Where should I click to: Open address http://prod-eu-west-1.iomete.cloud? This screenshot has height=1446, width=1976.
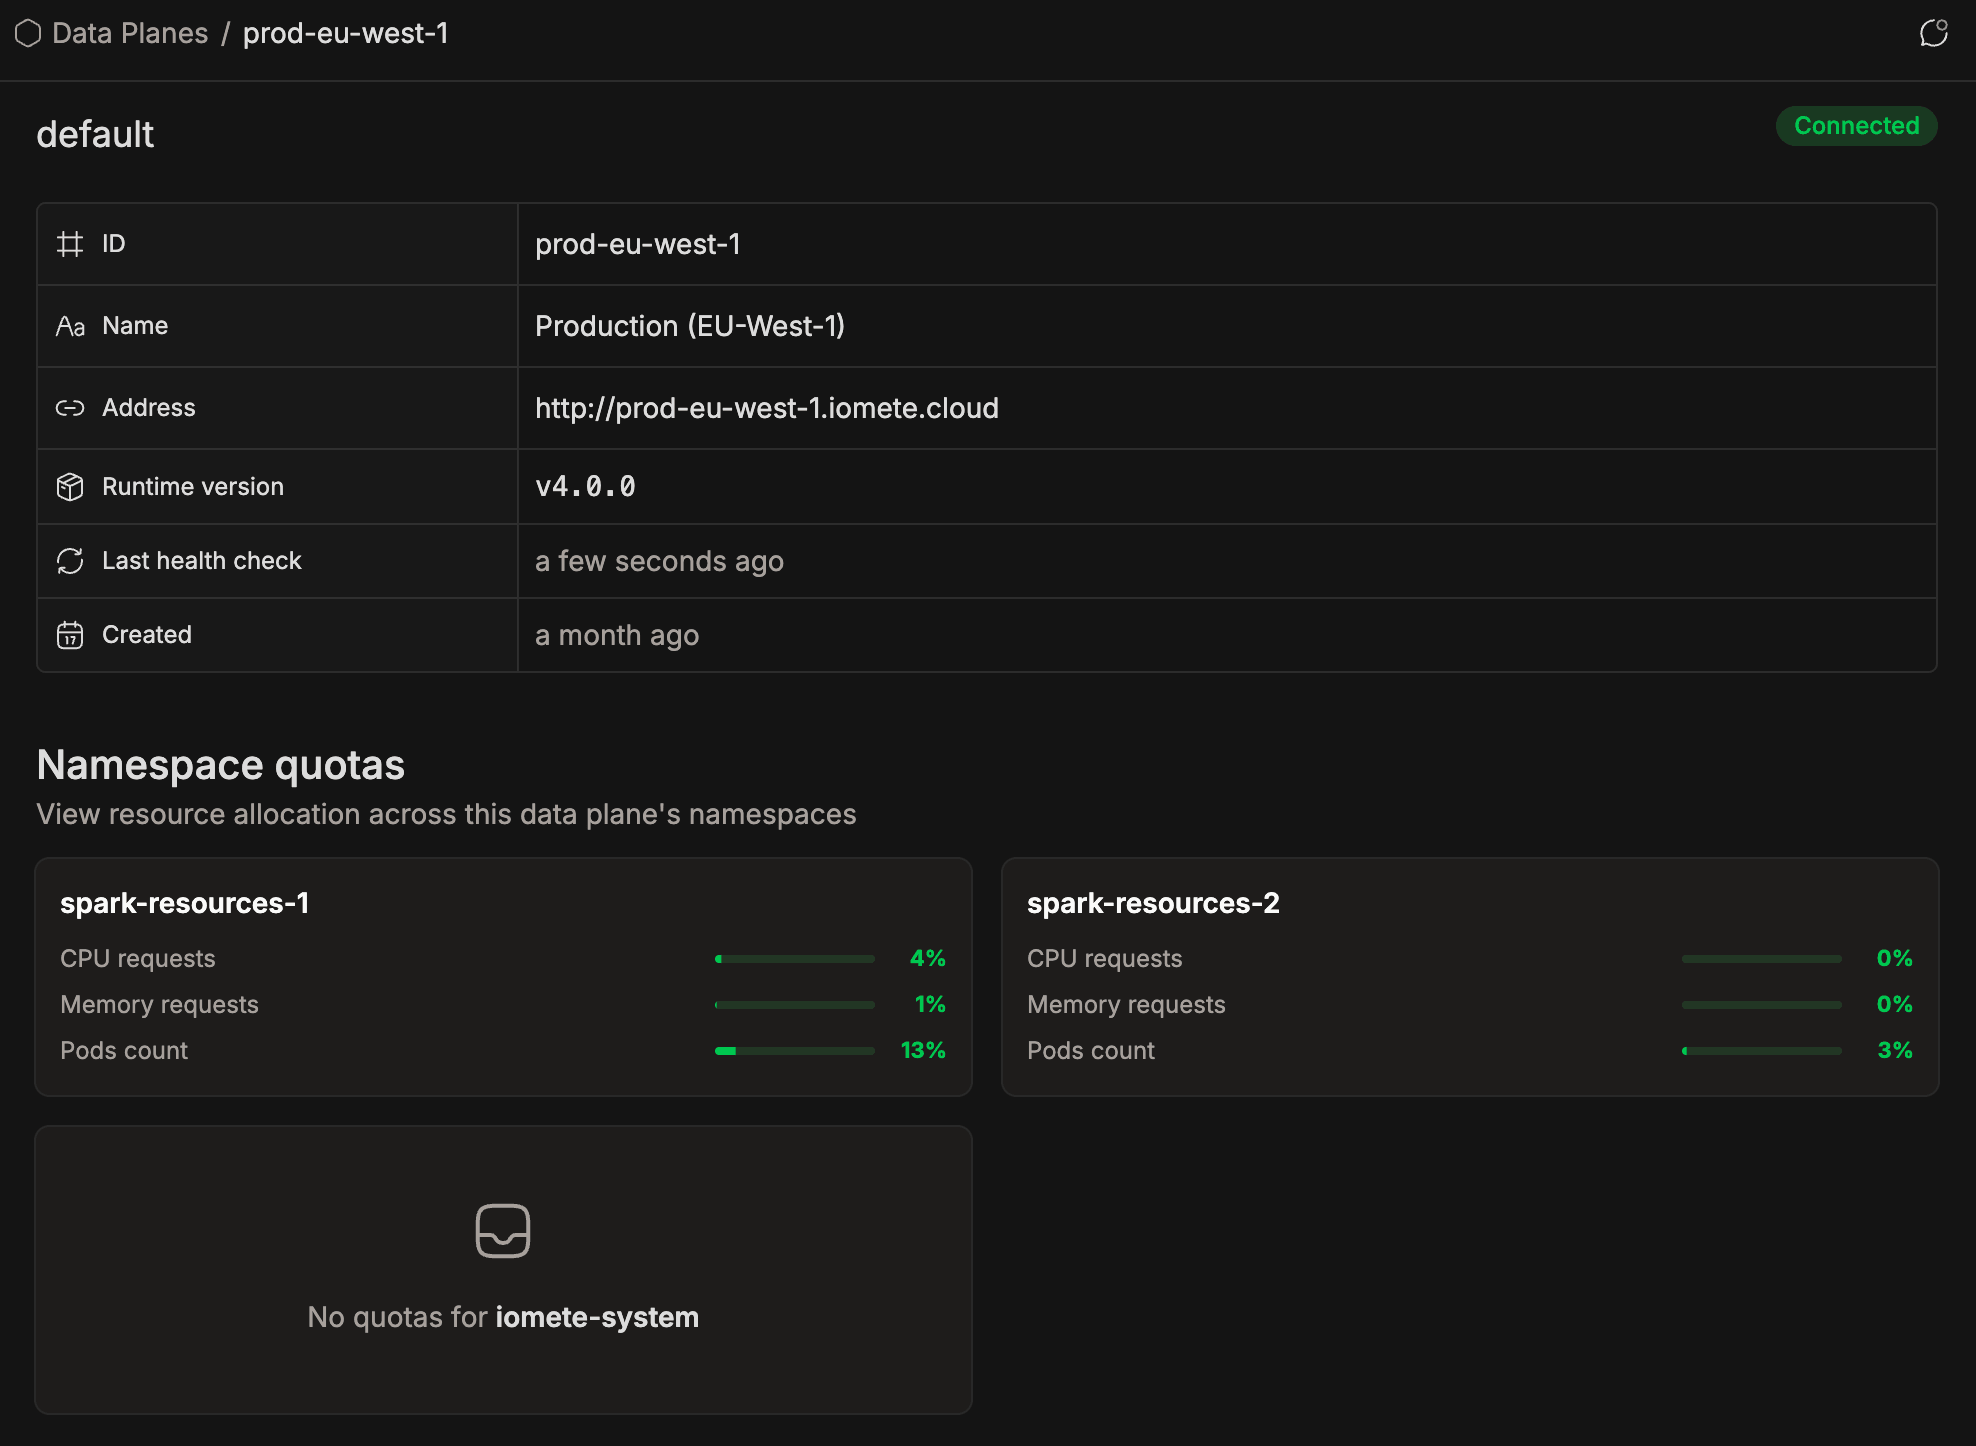[x=767, y=408]
